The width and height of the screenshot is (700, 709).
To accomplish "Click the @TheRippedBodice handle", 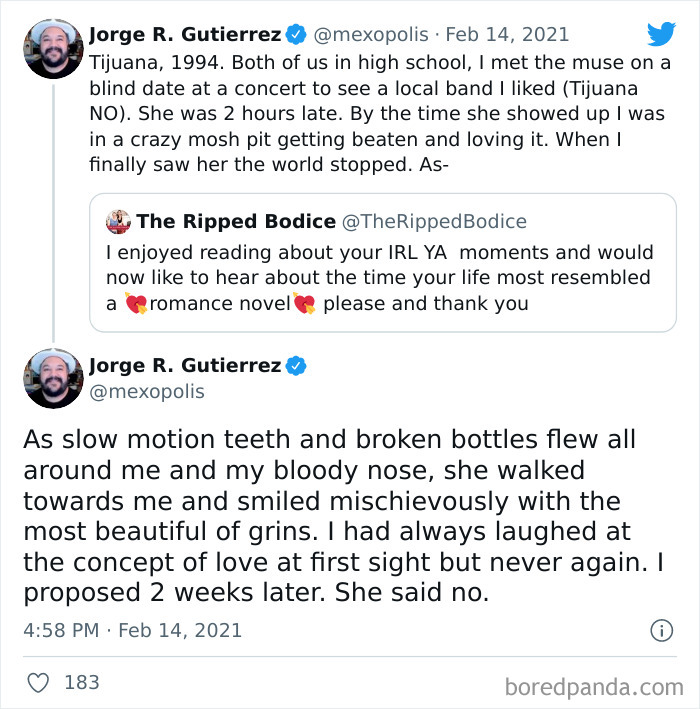I will point(435,222).
